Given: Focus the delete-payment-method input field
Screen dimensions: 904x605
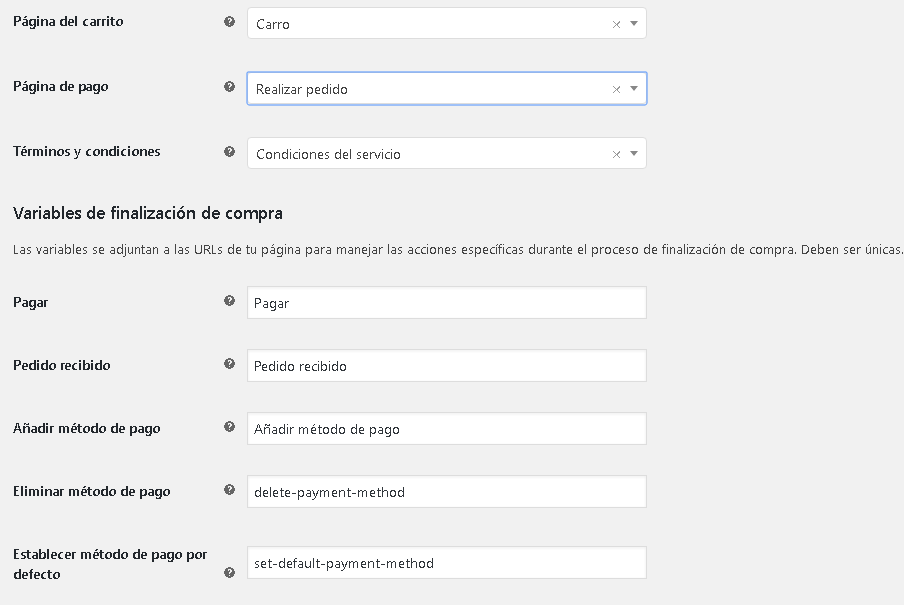Looking at the screenshot, I should 447,492.
